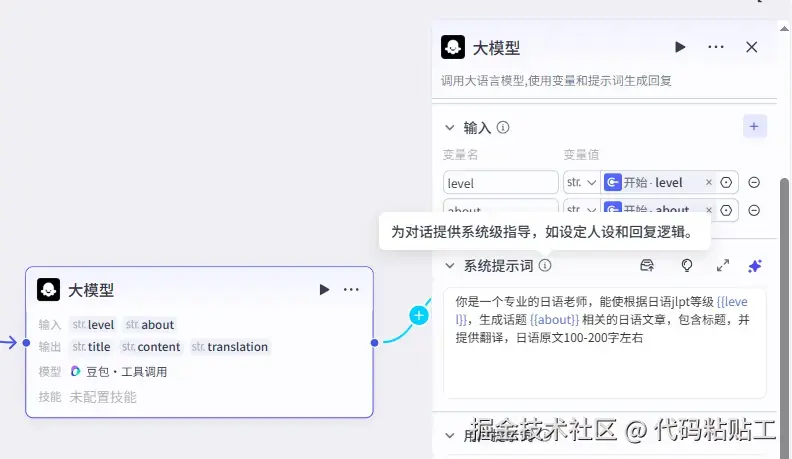792x459 pixels.
Task: Remove the about input row
Action: click(x=754, y=210)
